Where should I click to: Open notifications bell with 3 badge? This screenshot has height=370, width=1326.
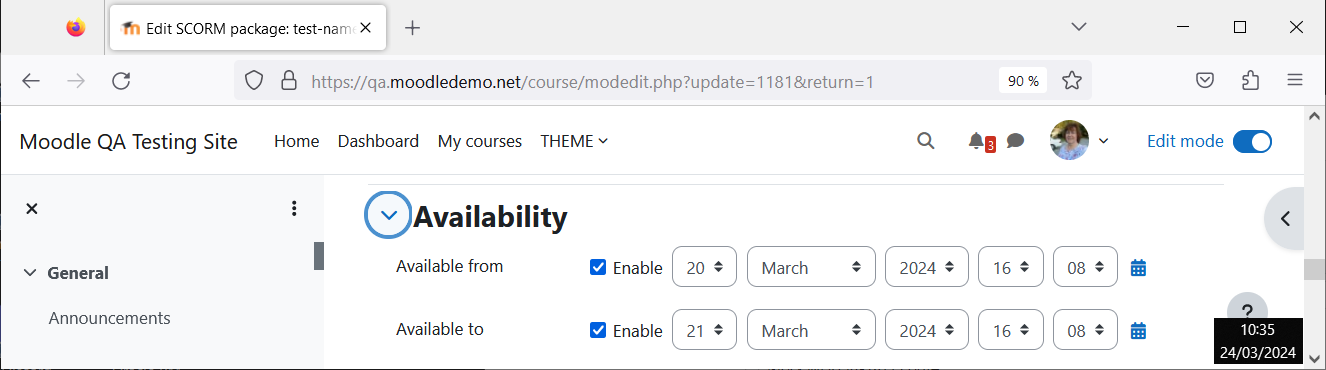(981, 141)
